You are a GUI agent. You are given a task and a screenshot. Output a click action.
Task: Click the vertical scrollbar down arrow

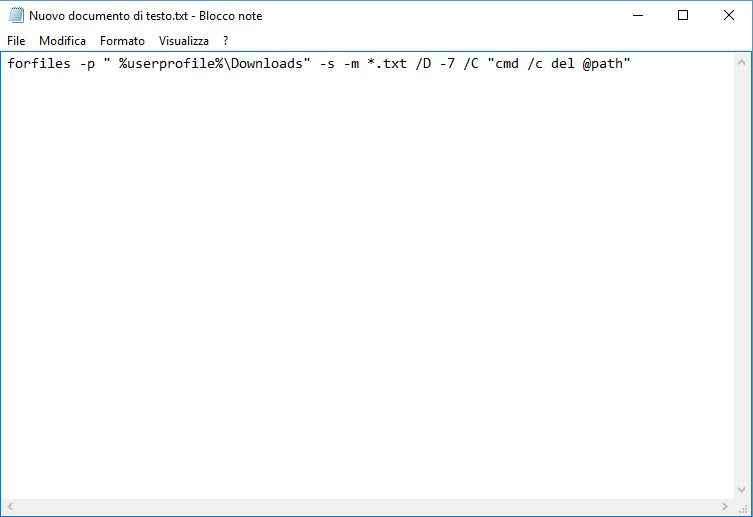(x=741, y=490)
